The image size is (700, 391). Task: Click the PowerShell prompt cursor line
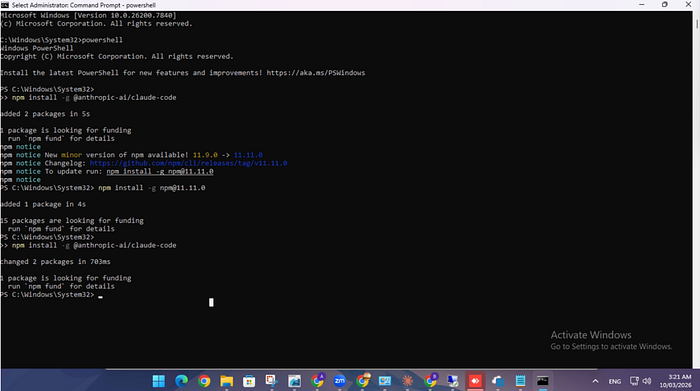tap(51, 295)
